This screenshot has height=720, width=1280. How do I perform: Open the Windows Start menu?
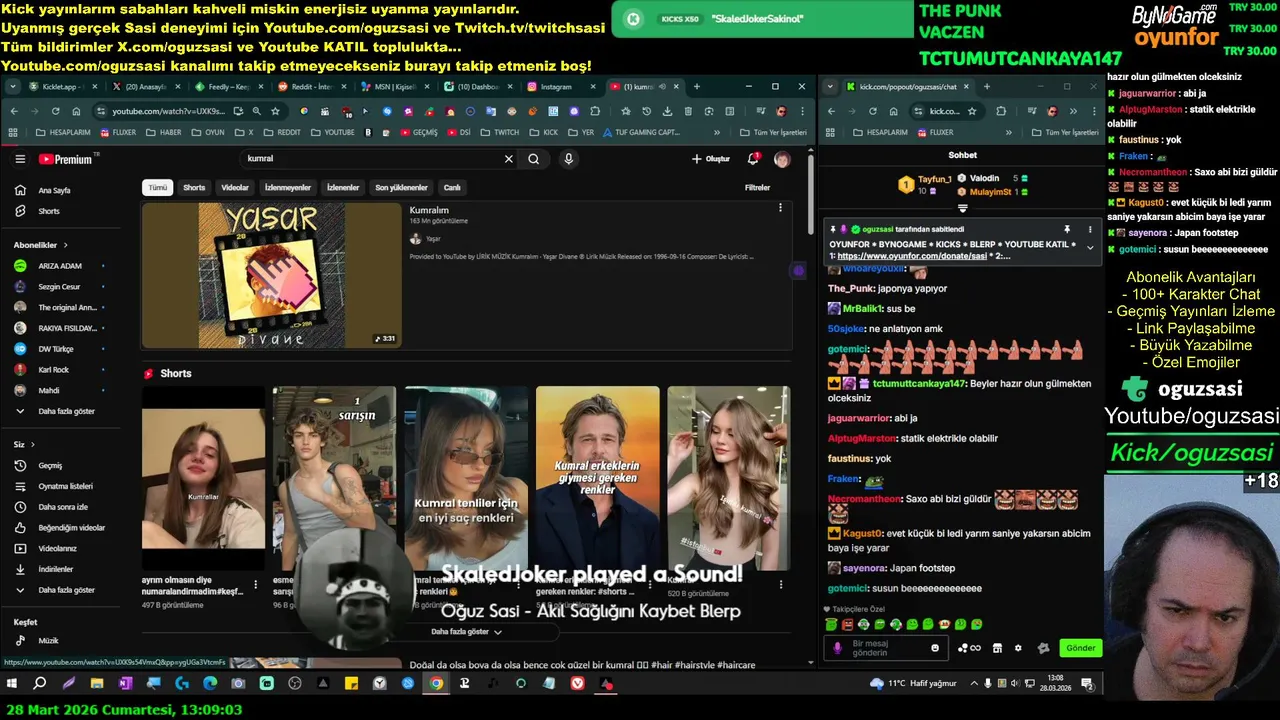click(12, 683)
